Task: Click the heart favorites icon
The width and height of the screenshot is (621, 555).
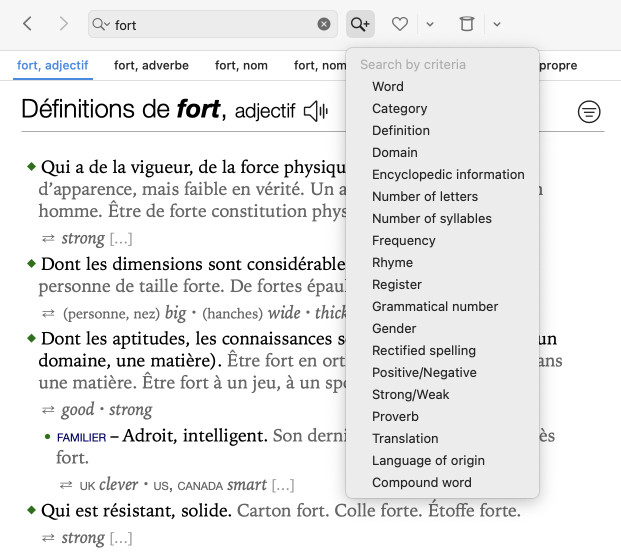Action: [400, 23]
